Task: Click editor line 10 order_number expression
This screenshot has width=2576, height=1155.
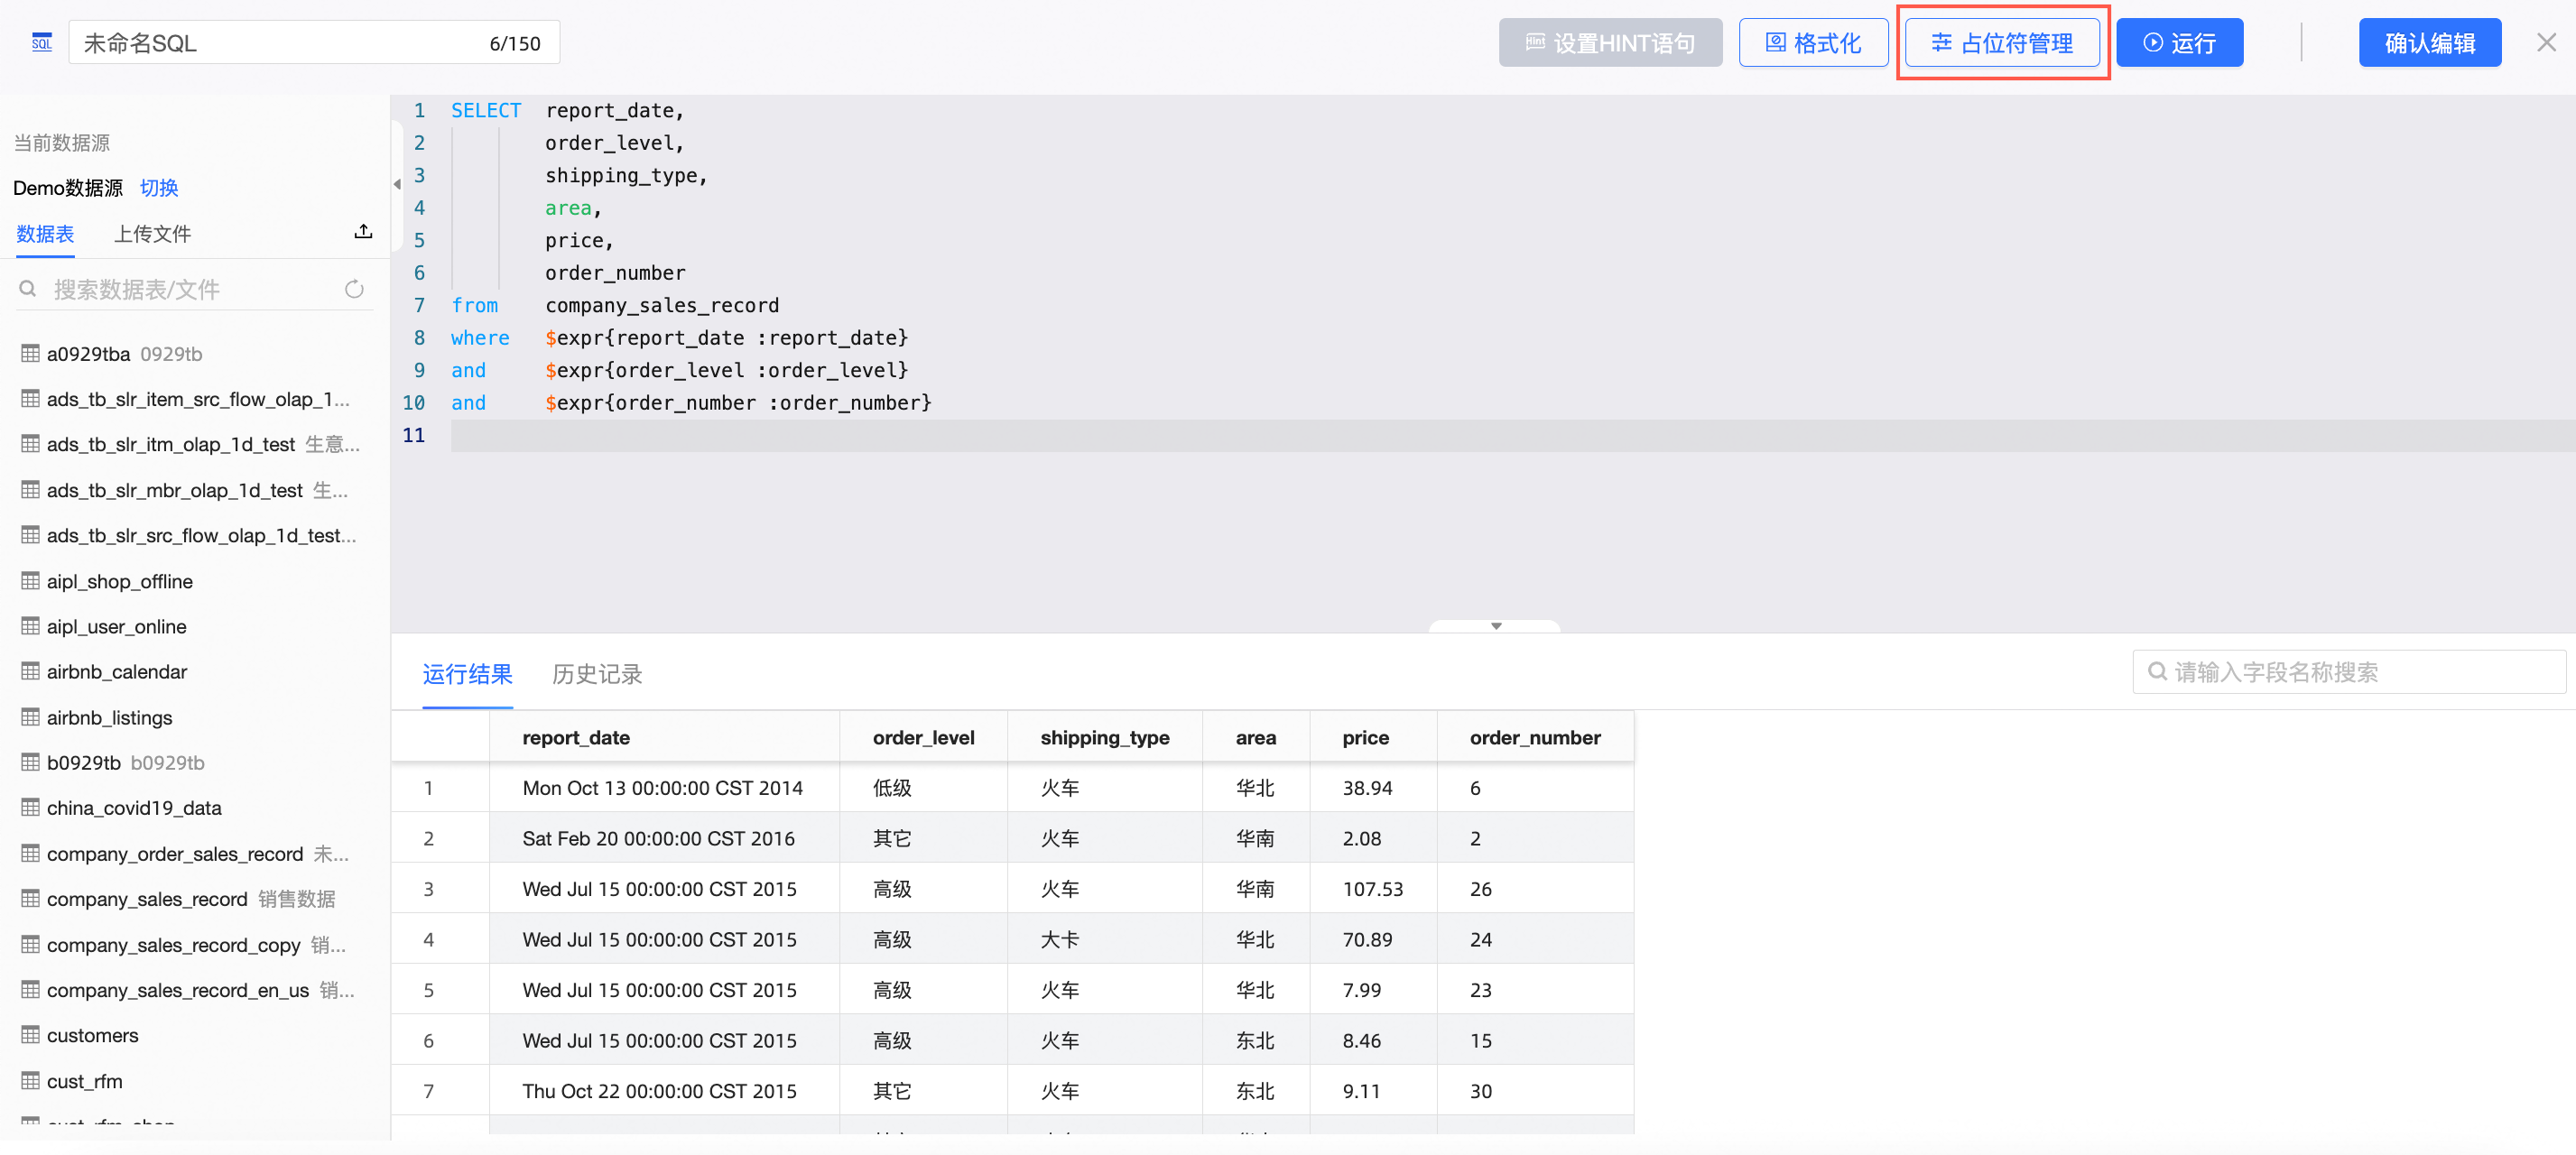Action: click(738, 403)
